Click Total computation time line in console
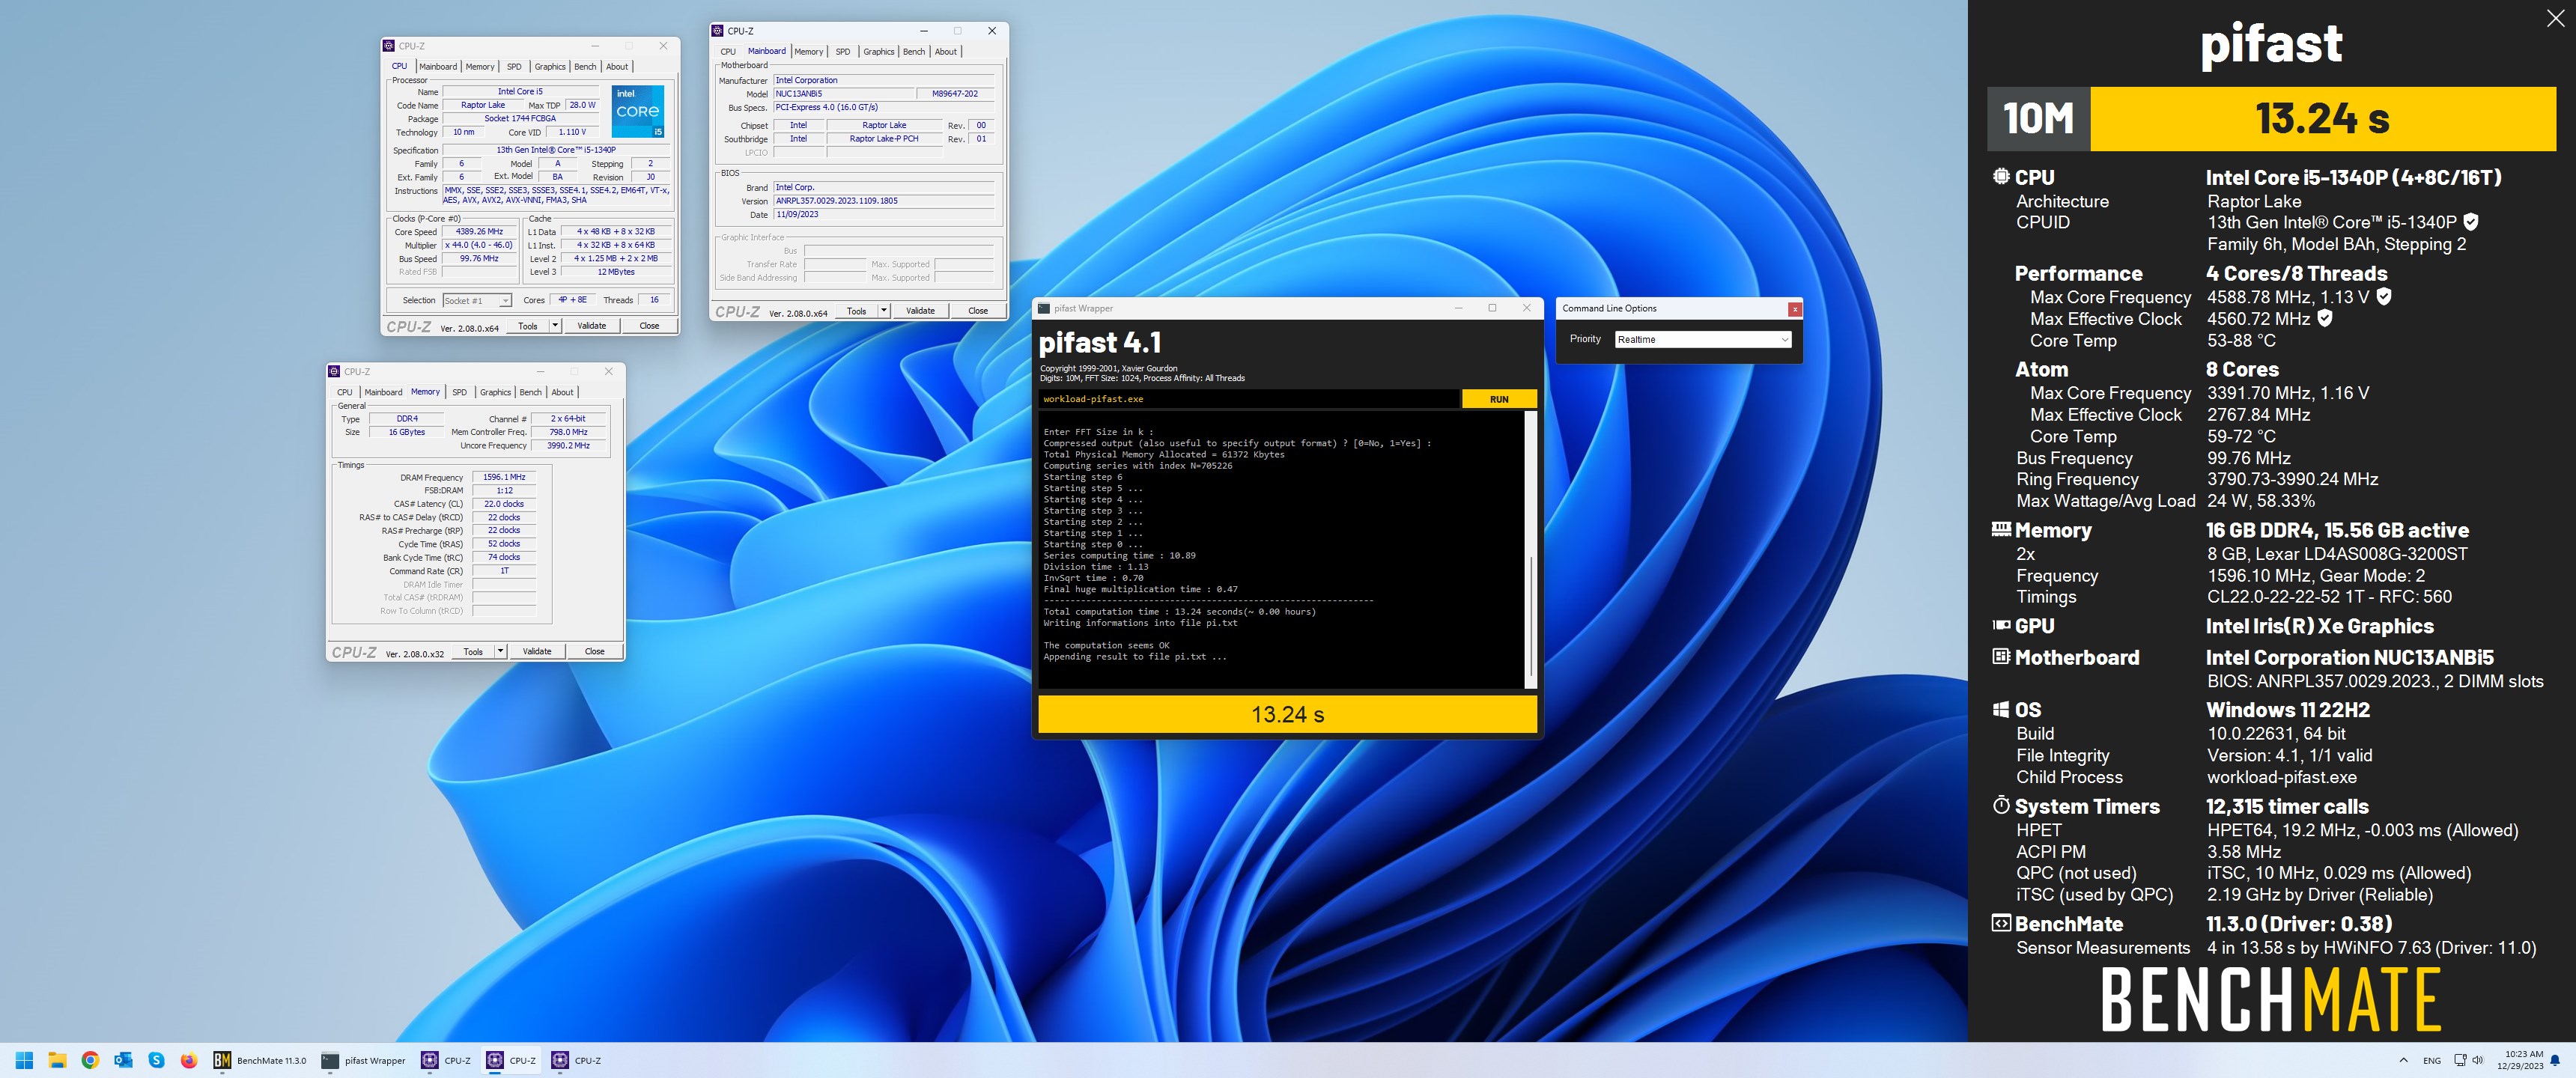The image size is (2576, 1078). tap(1180, 611)
